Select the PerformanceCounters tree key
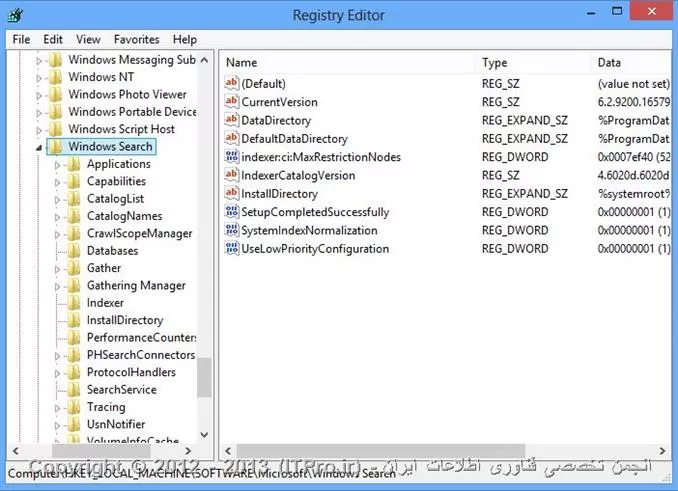The width and height of the screenshot is (678, 491). [x=141, y=338]
